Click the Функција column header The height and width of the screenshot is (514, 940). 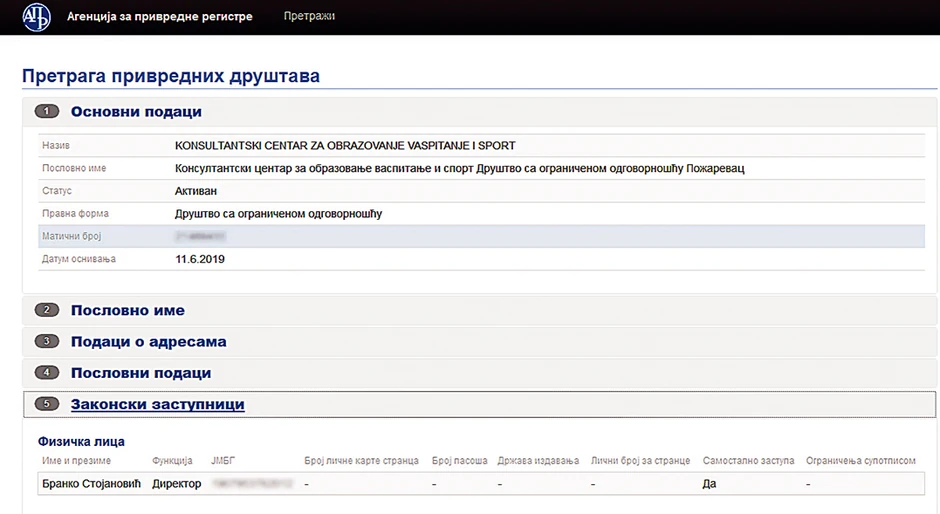172,461
